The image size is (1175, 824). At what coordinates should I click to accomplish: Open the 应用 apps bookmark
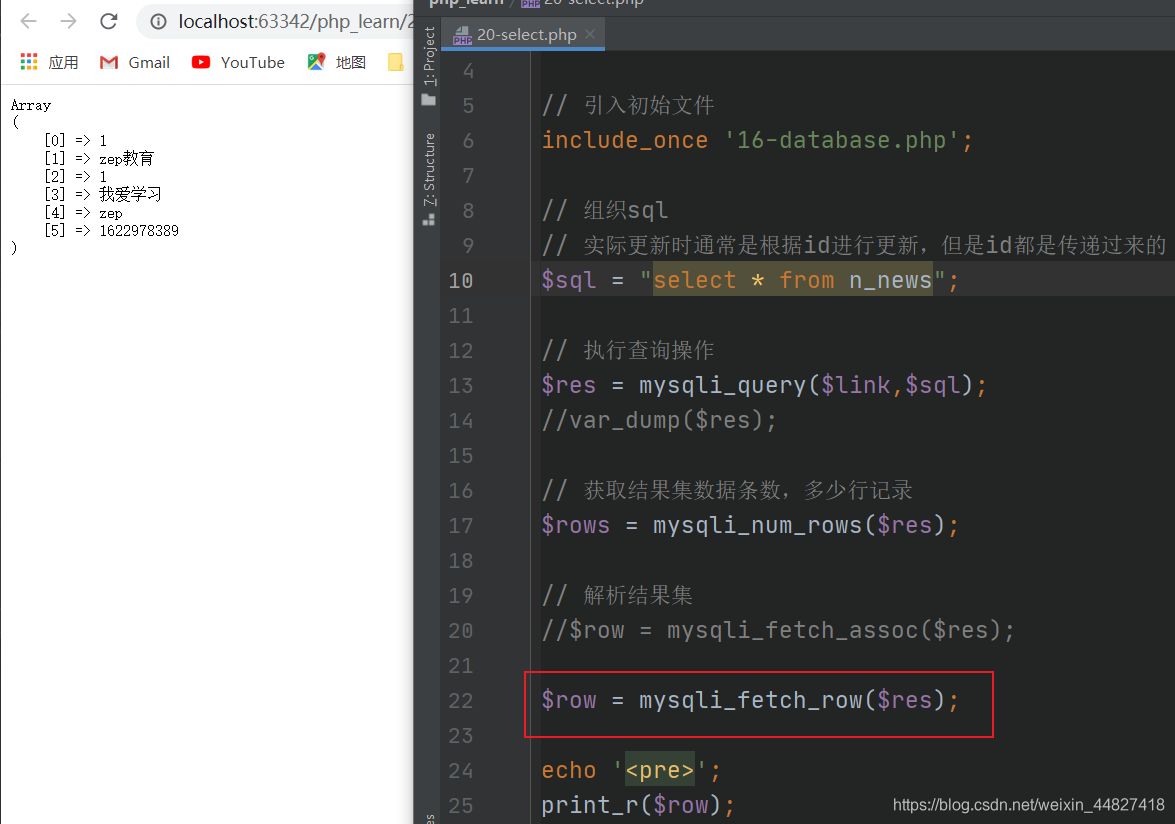coord(49,62)
